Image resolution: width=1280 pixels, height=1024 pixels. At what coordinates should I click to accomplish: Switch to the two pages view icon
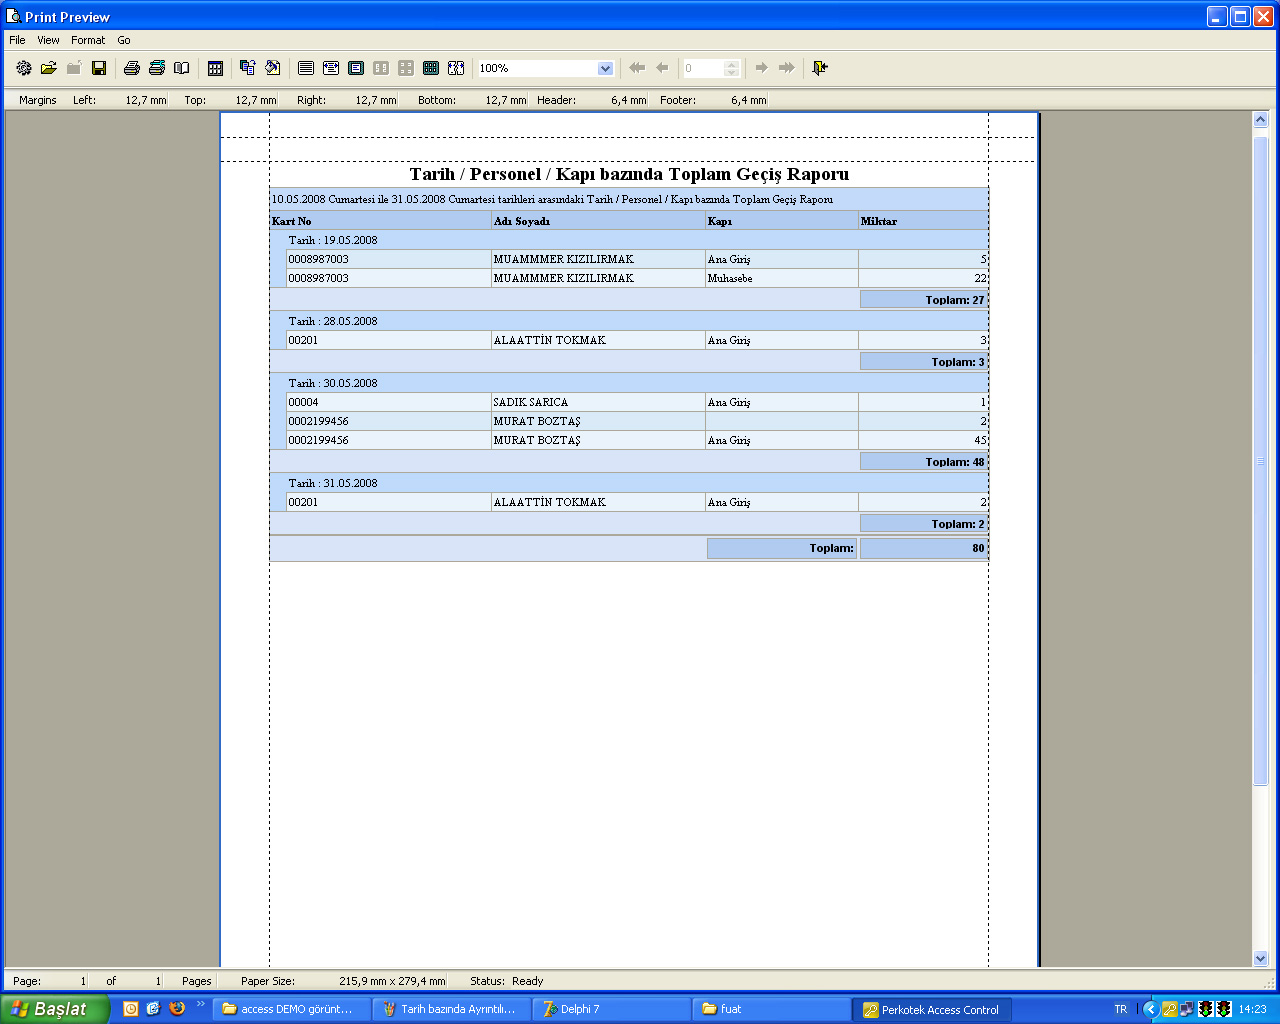381,68
